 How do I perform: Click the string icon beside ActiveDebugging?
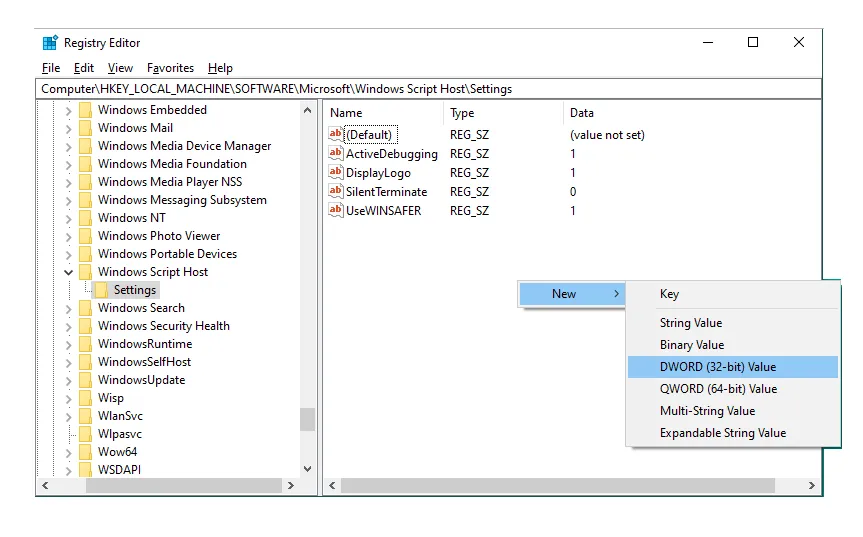pyautogui.click(x=335, y=153)
